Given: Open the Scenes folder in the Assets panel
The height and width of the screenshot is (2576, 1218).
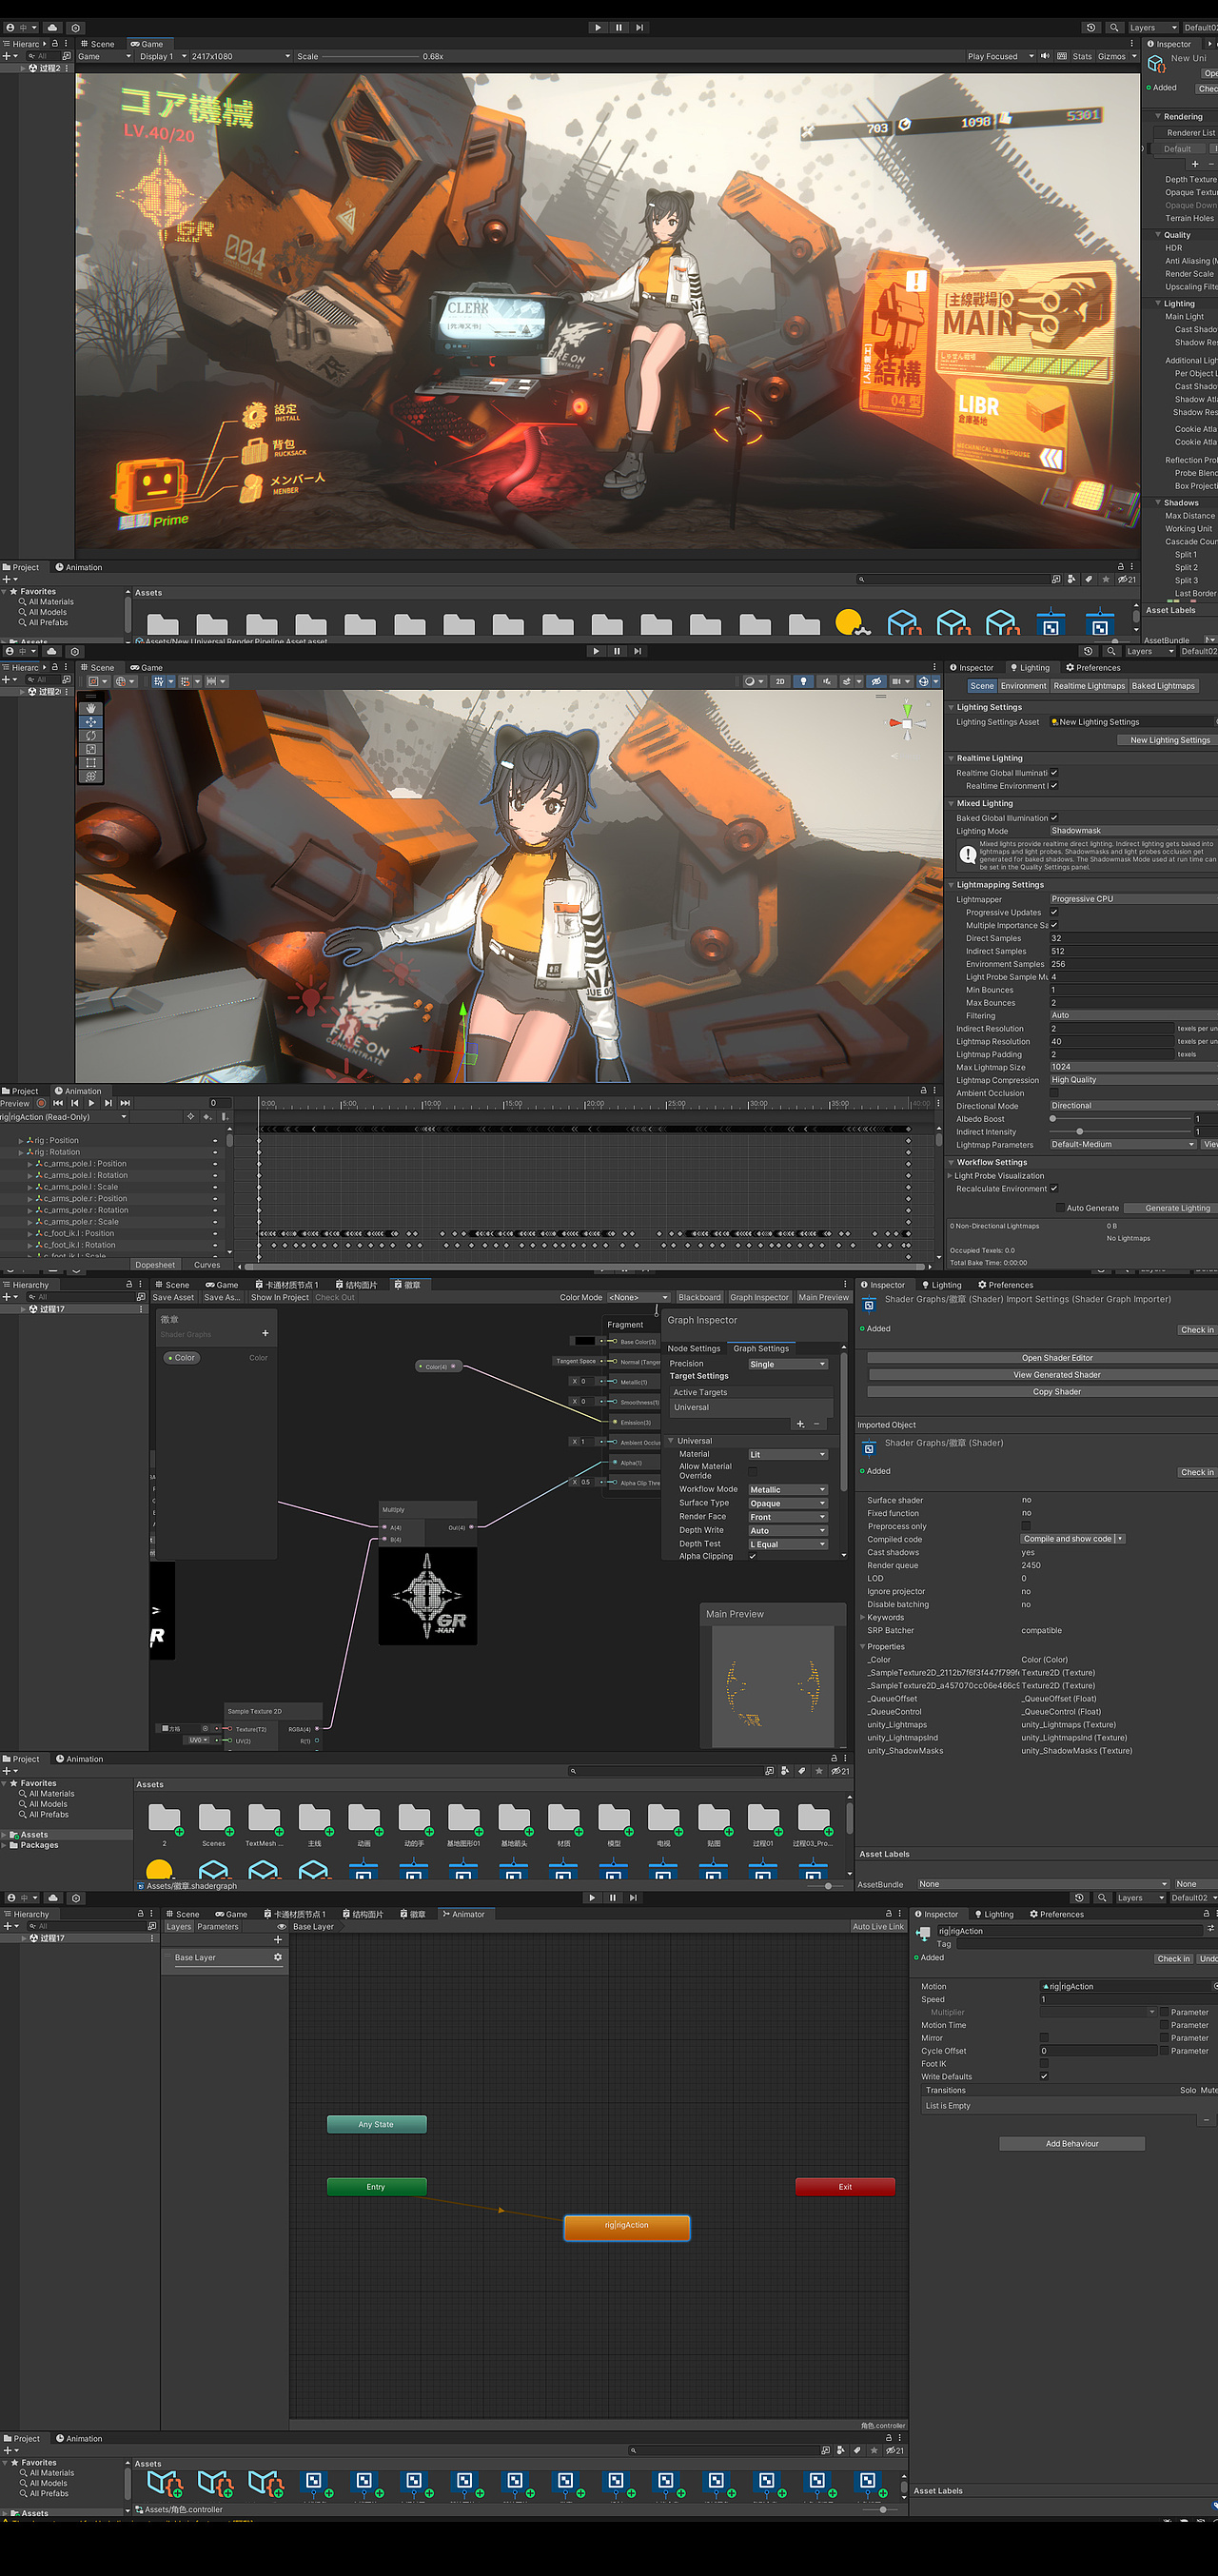Looking at the screenshot, I should click(214, 1823).
